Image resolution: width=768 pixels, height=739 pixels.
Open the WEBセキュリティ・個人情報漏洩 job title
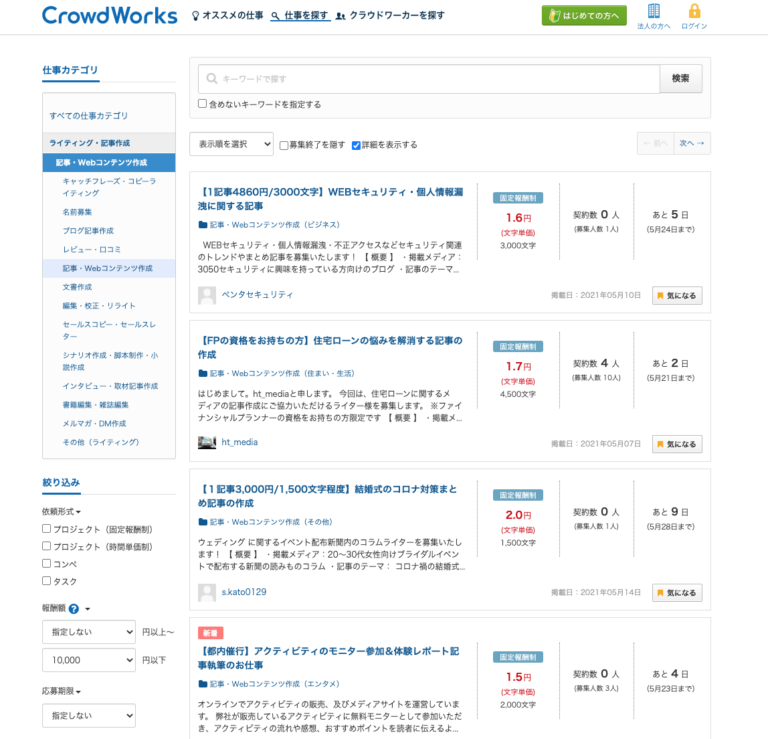[x=331, y=199]
